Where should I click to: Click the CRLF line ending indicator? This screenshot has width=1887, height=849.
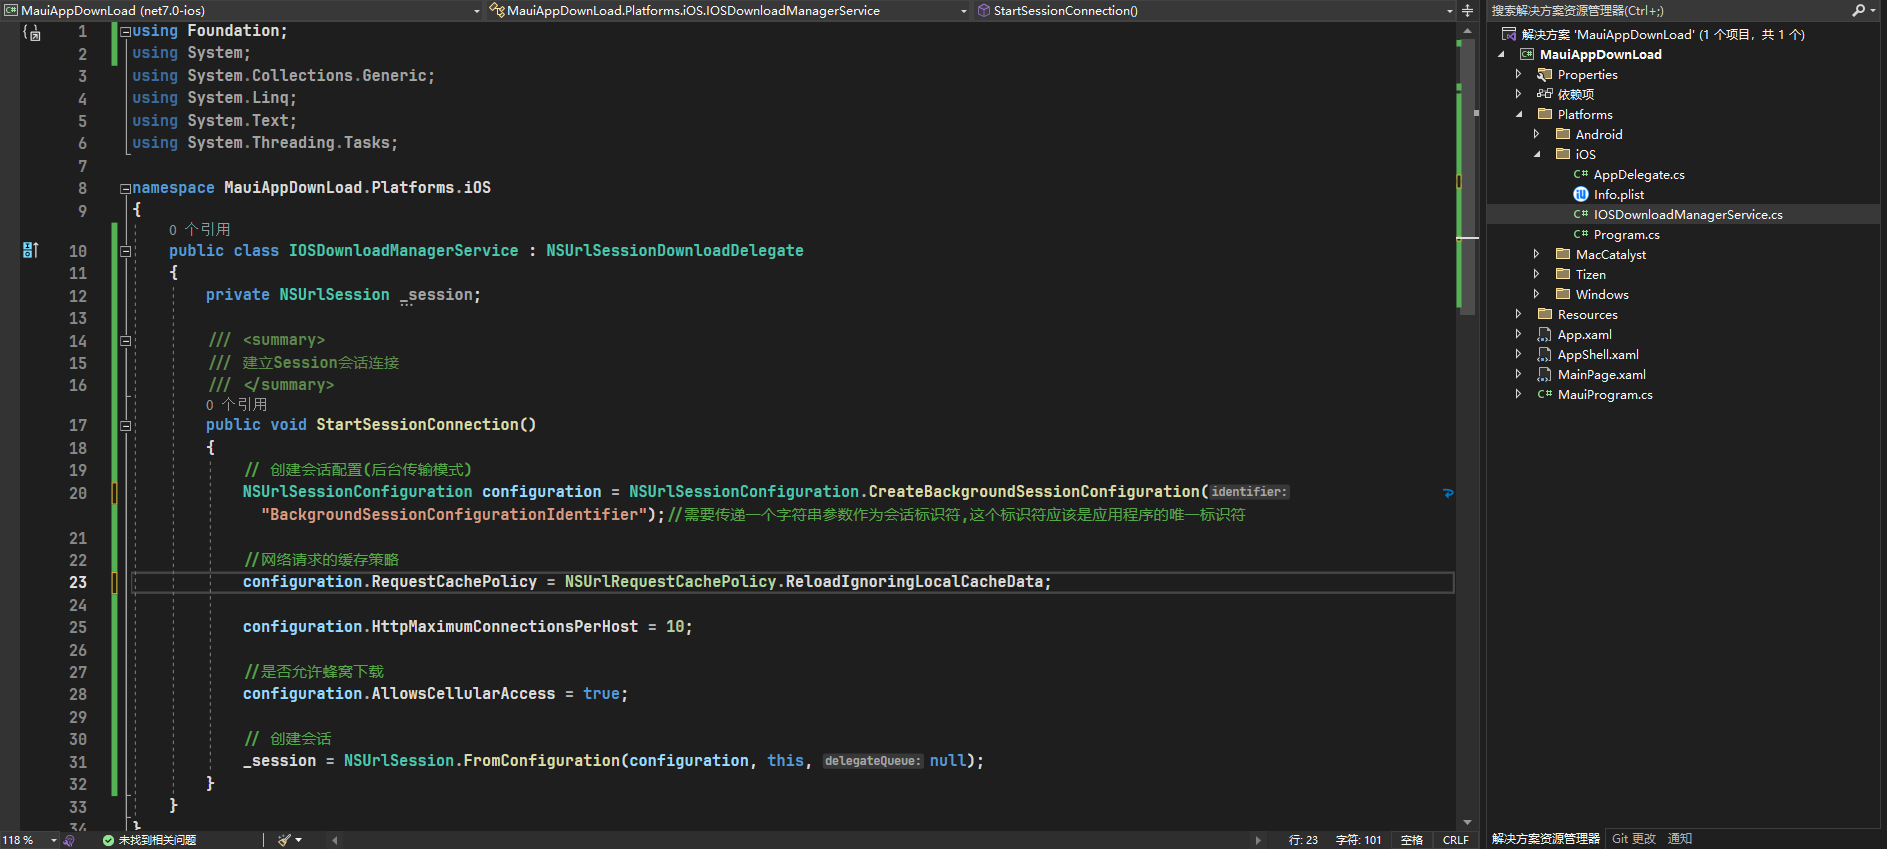1456,840
